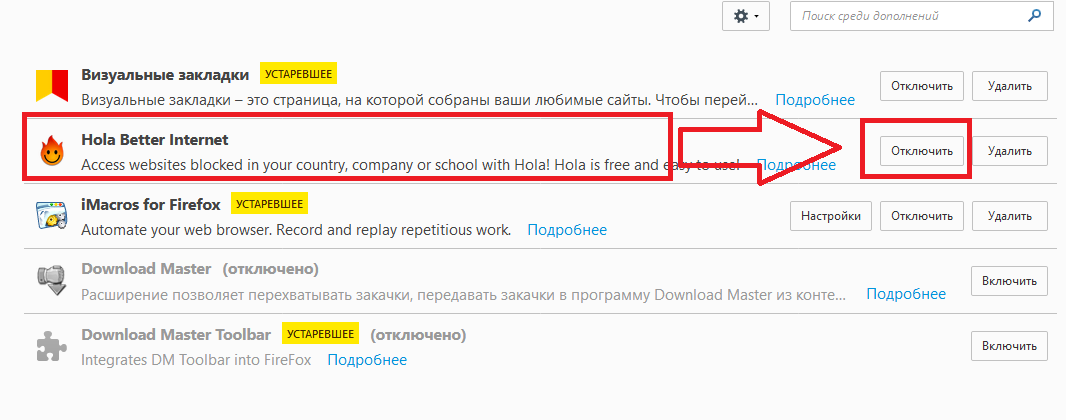Image resolution: width=1066 pixels, height=420 pixels.
Task: Click the Access websites blocked description
Action: pyautogui.click(x=410, y=164)
